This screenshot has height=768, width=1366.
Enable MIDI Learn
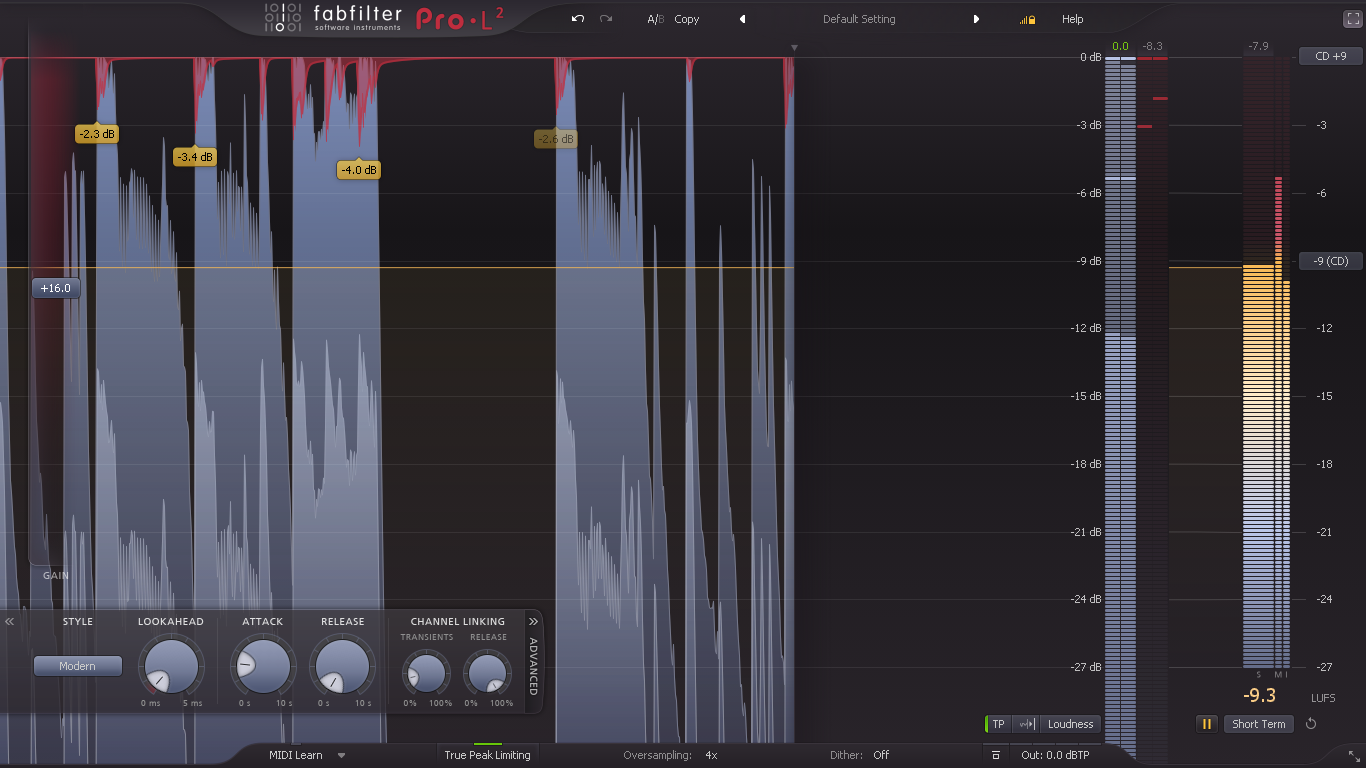point(295,755)
